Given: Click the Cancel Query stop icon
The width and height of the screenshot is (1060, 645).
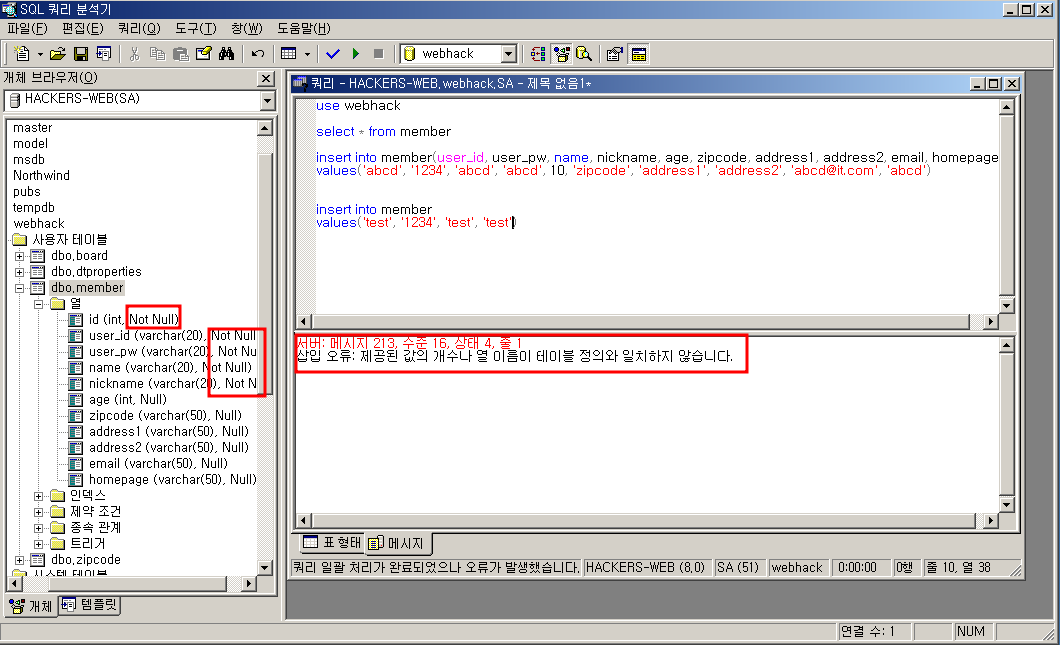Looking at the screenshot, I should [379, 54].
